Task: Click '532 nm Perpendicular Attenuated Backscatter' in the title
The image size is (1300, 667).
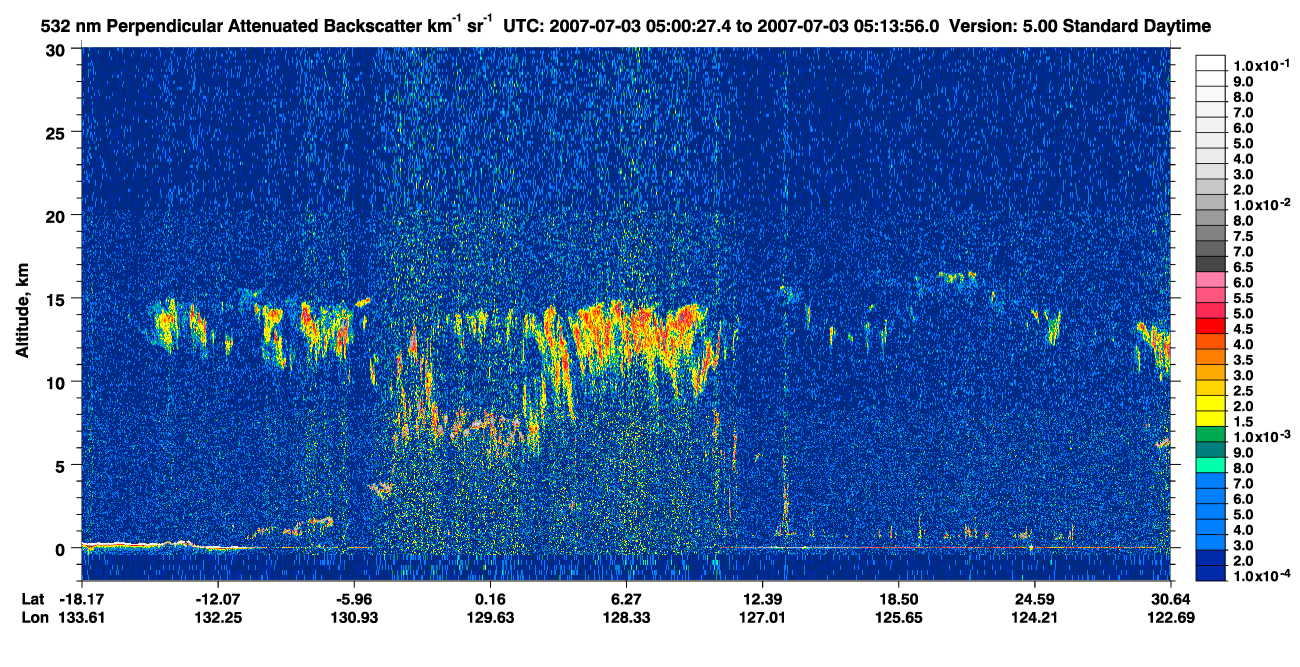Action: point(230,25)
